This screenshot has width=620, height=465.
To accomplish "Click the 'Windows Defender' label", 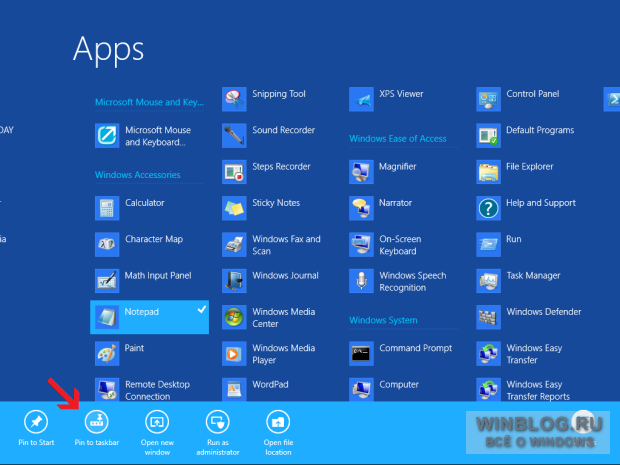I will coord(544,312).
